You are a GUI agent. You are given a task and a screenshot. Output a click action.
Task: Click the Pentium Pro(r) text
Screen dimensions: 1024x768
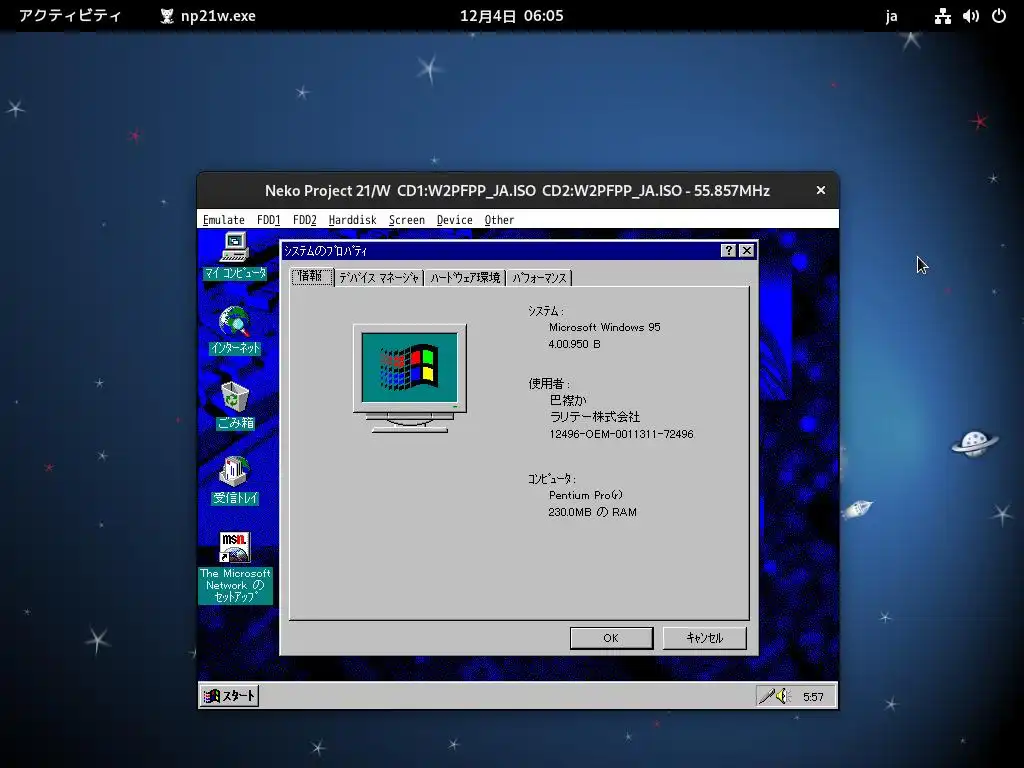click(x=586, y=495)
